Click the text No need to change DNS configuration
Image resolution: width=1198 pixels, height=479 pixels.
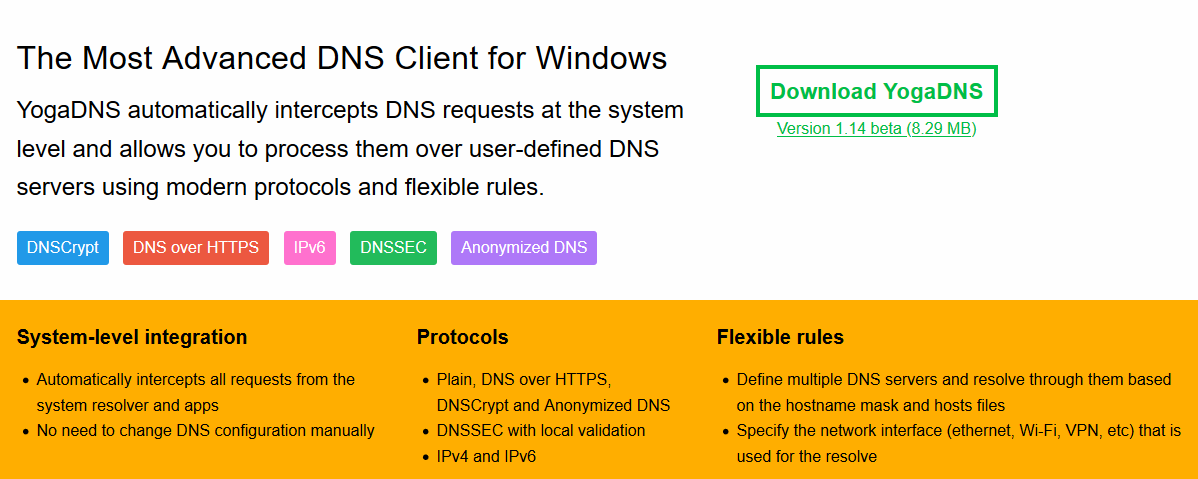click(x=206, y=430)
